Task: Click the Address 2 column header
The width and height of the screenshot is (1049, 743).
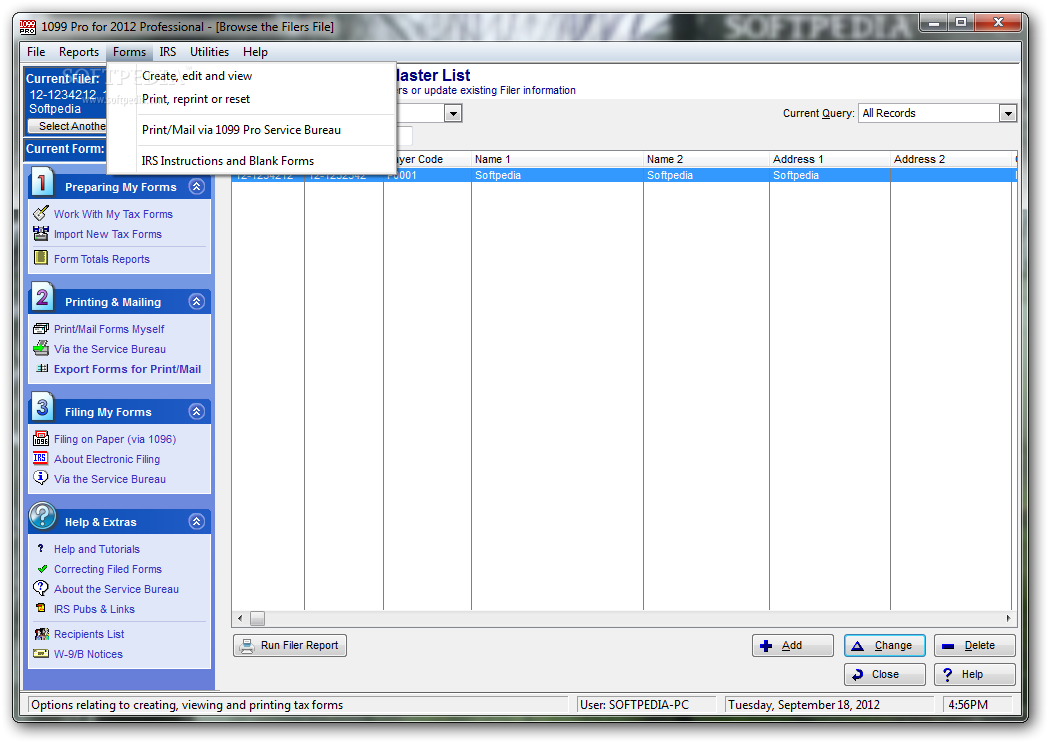Action: 951,159
